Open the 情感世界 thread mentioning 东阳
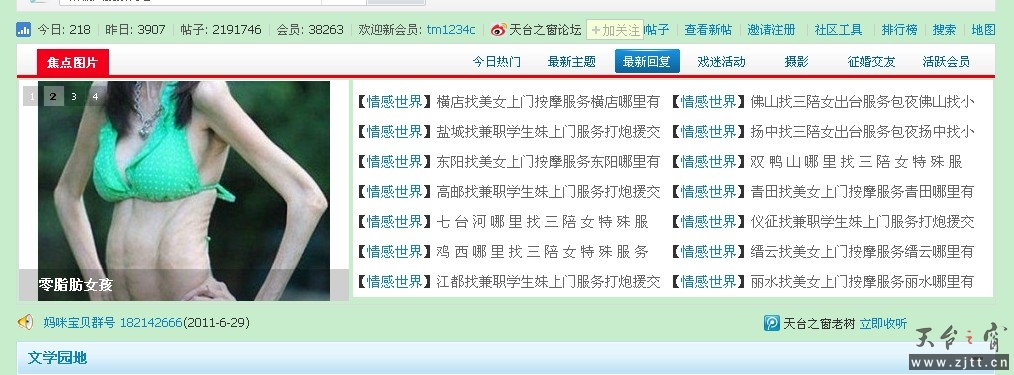 pos(548,162)
